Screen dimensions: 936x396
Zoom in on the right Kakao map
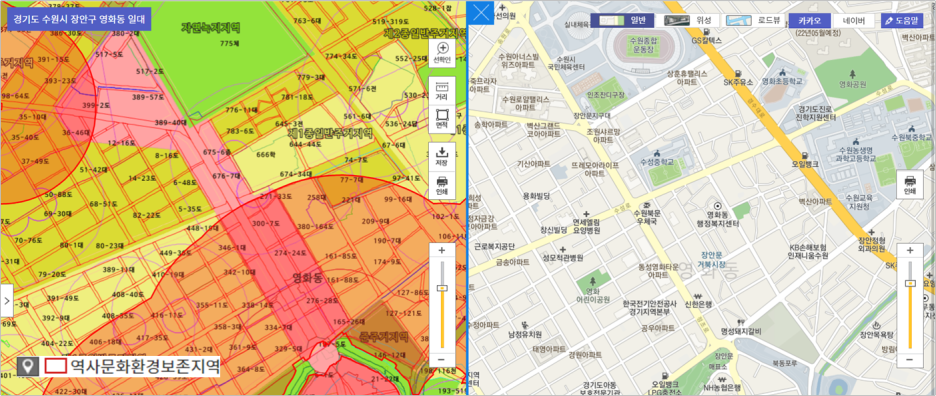pos(910,250)
